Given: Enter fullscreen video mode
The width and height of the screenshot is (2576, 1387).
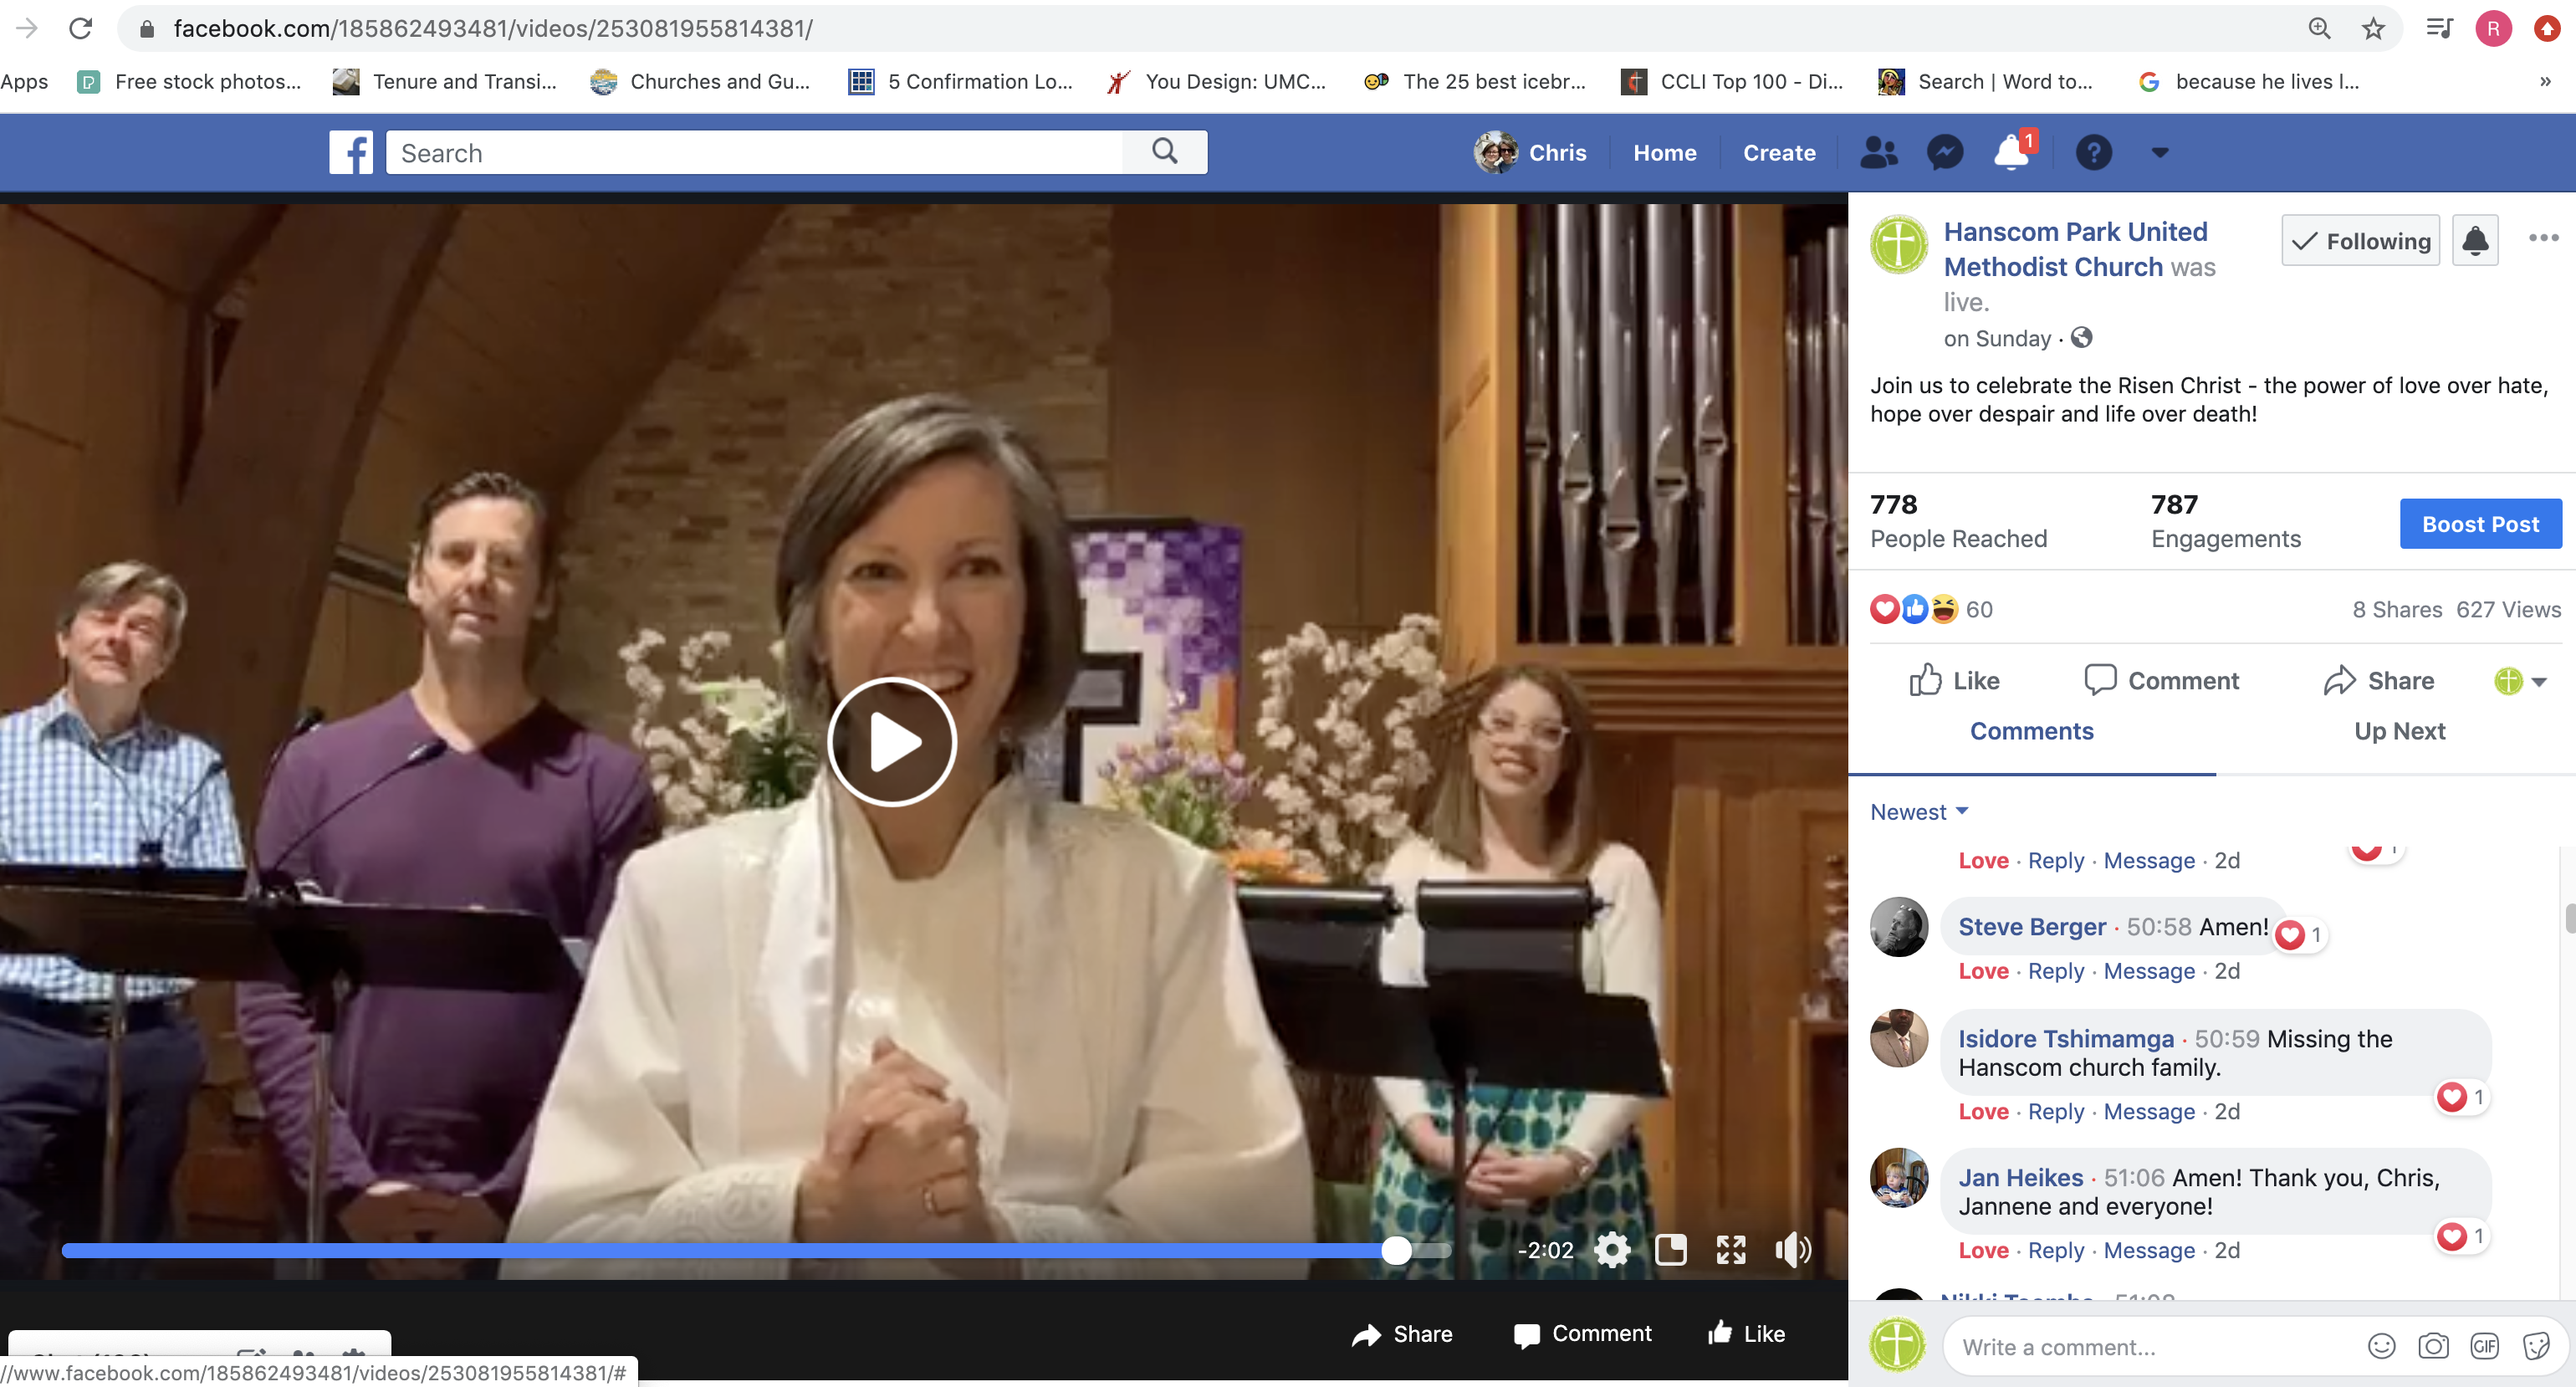Looking at the screenshot, I should point(1731,1250).
